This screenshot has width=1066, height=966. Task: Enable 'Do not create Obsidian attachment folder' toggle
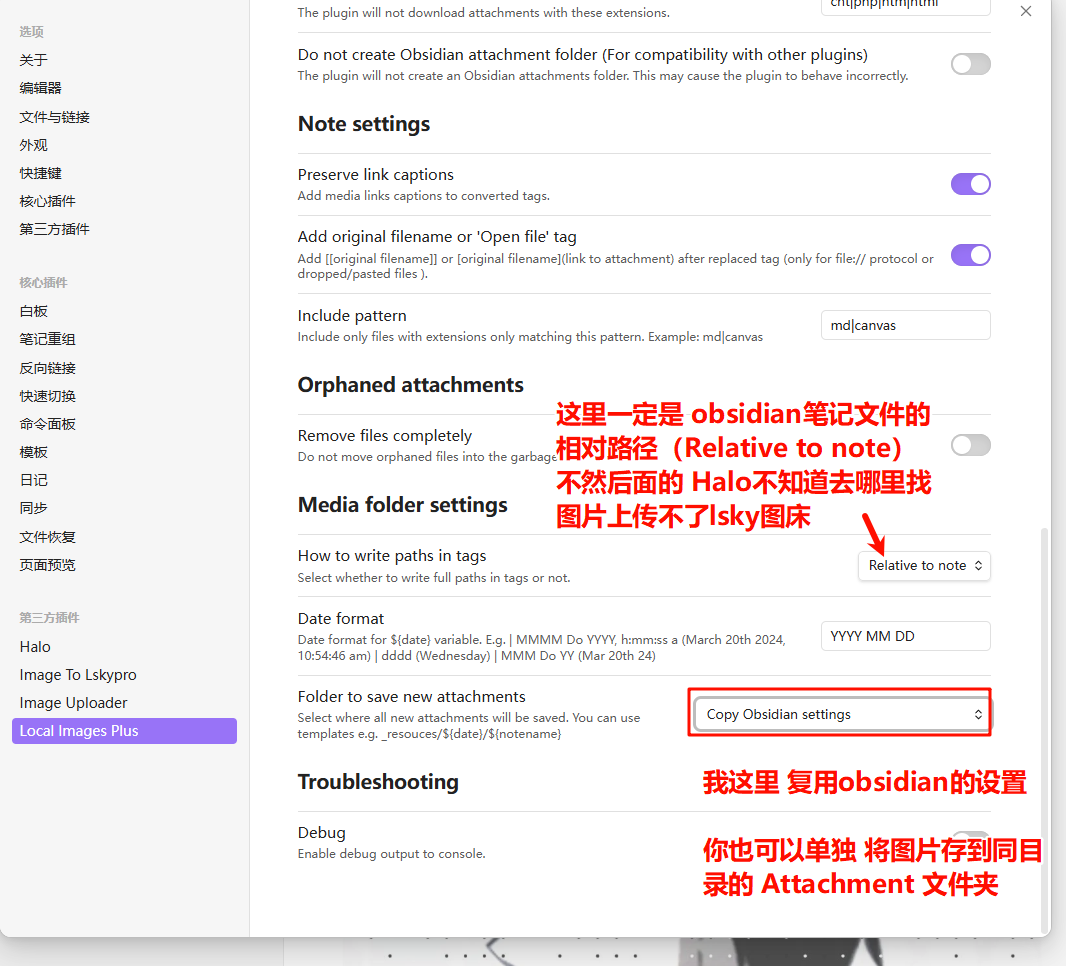970,64
